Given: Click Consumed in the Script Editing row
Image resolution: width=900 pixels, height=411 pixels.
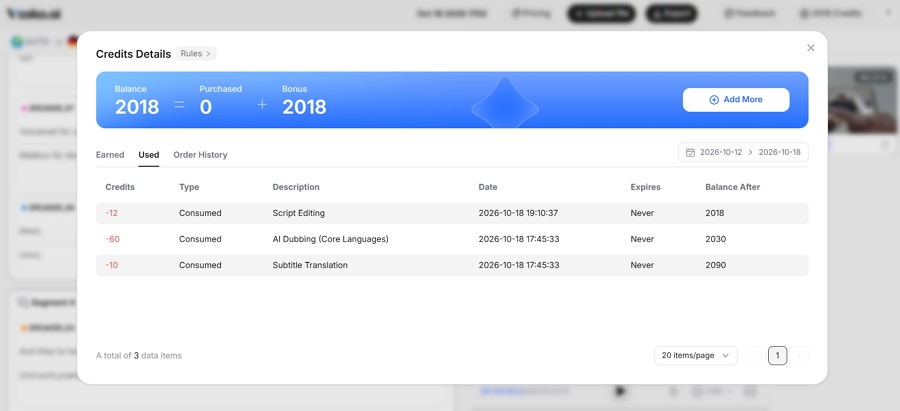Looking at the screenshot, I should pyautogui.click(x=200, y=214).
